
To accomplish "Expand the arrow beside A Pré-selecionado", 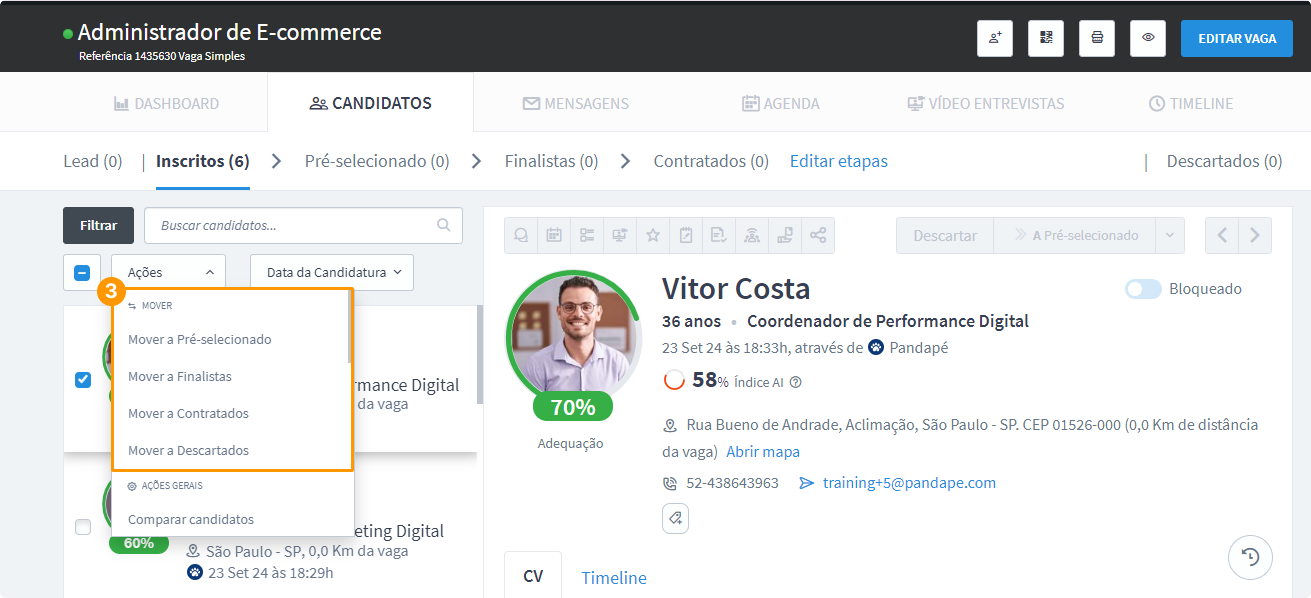I will pos(1169,236).
